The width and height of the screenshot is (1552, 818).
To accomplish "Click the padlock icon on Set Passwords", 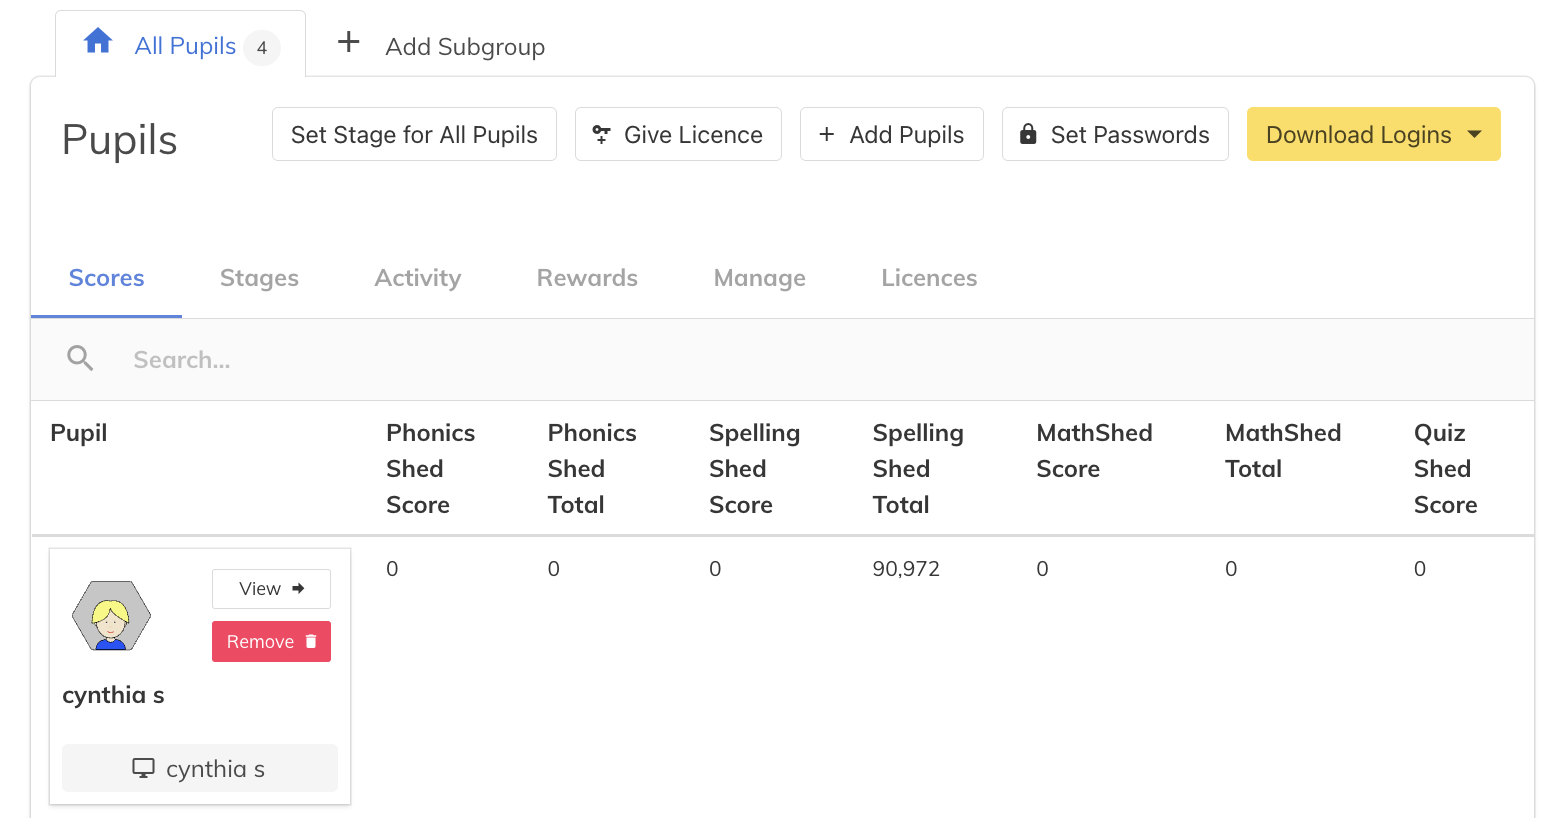I will 1028,134.
